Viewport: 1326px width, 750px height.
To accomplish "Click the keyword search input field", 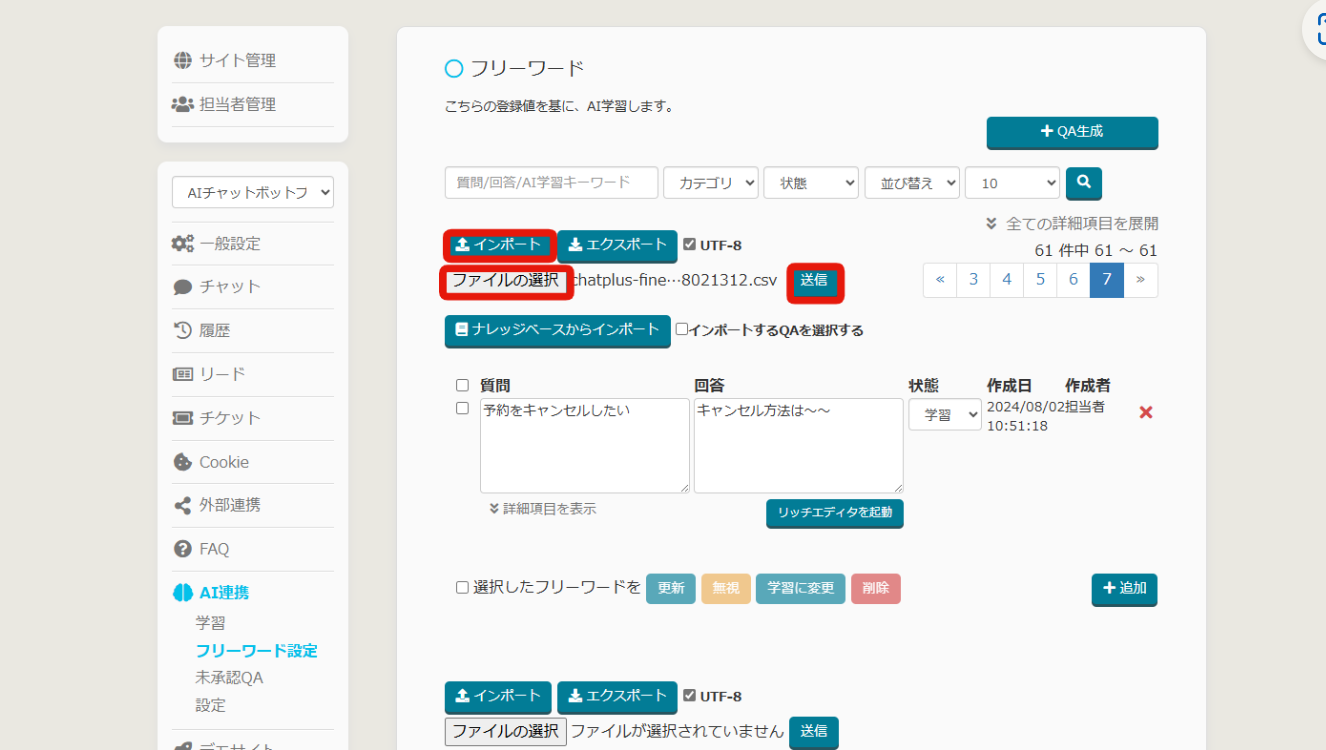I will (x=551, y=183).
